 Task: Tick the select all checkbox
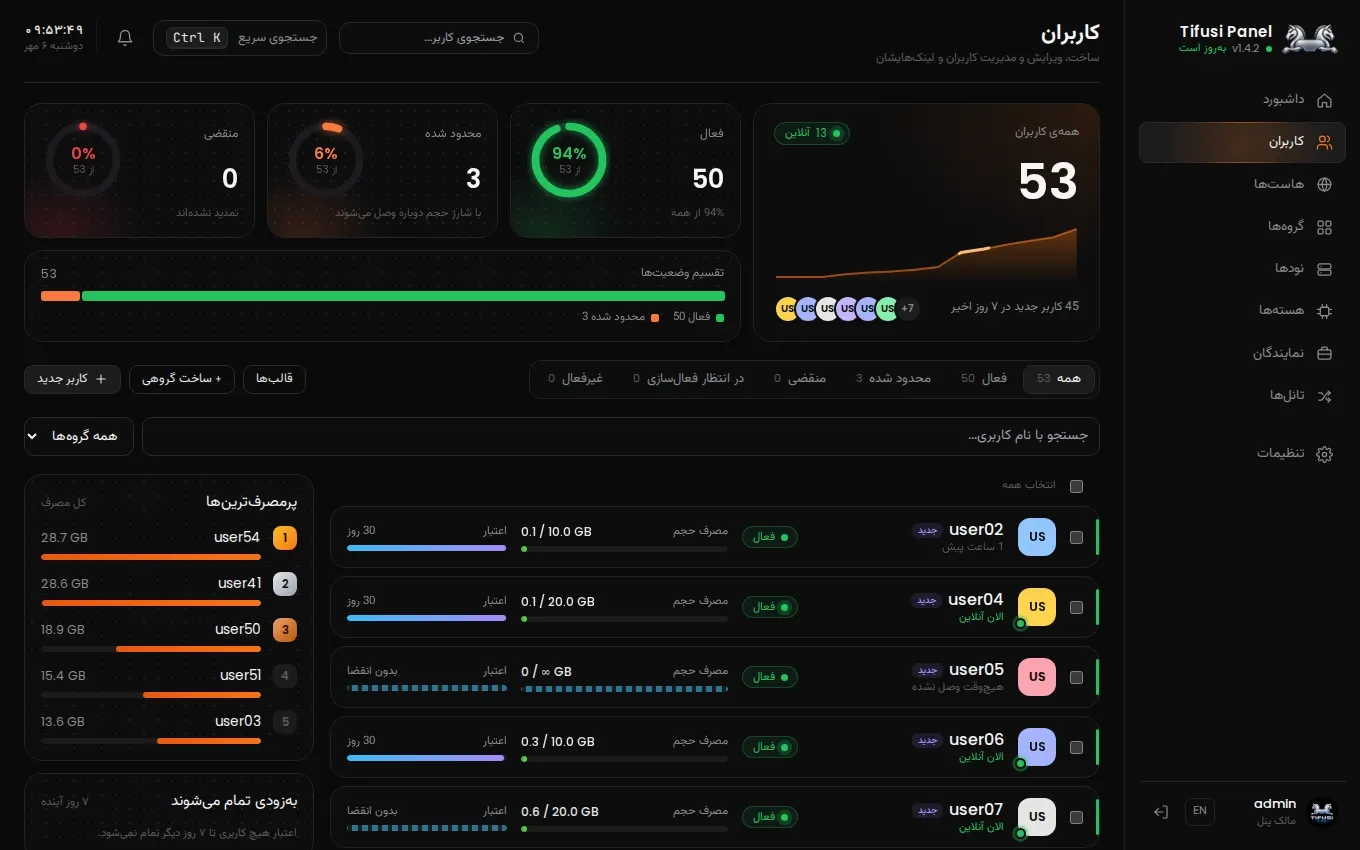tap(1076, 487)
